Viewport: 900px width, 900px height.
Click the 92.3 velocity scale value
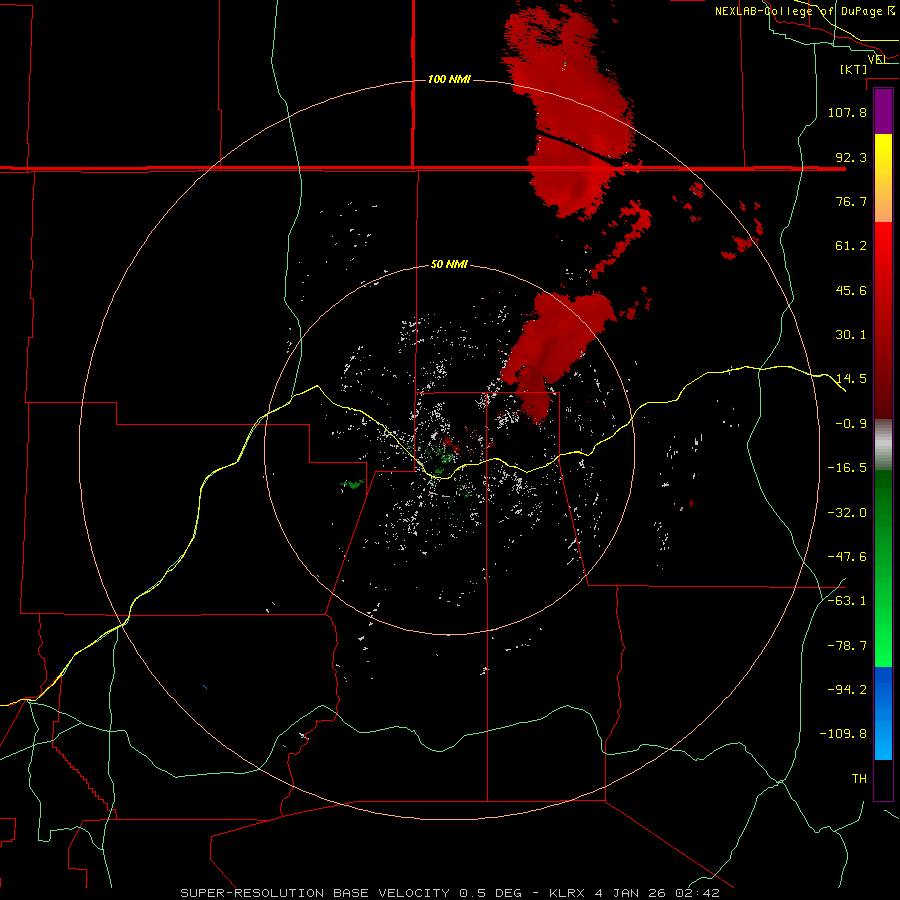[851, 157]
